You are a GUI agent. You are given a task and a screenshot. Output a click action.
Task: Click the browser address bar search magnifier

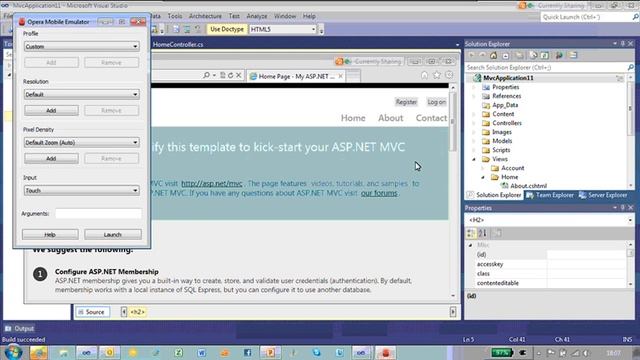coord(207,76)
